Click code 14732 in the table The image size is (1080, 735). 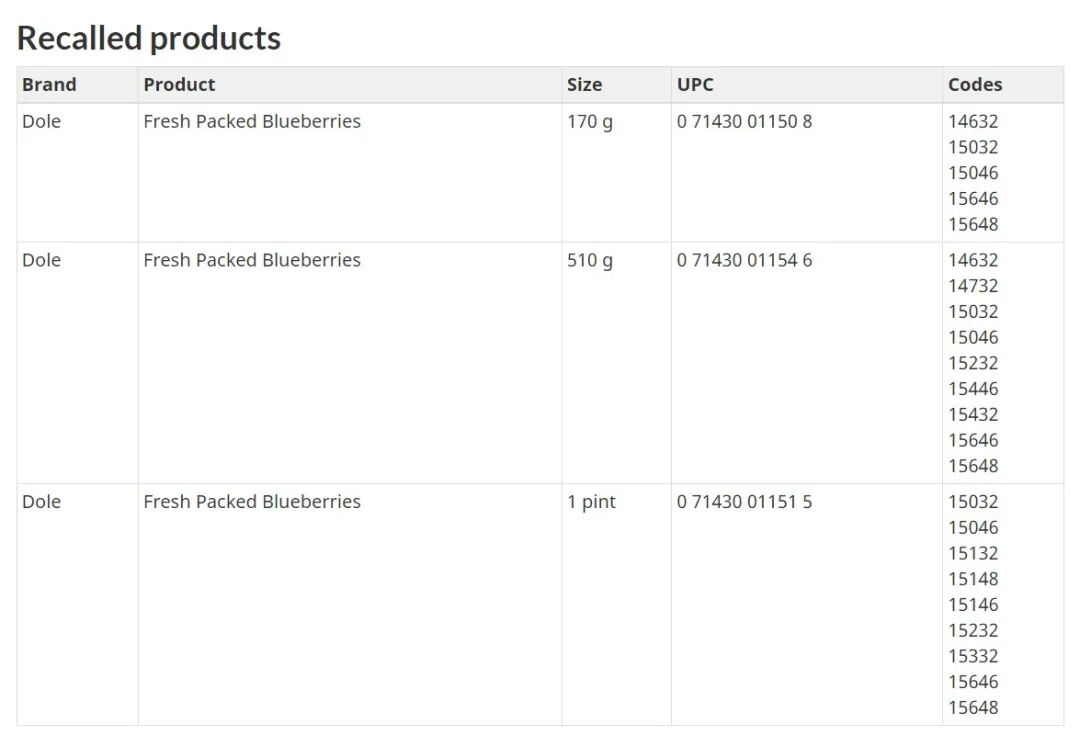(x=973, y=286)
